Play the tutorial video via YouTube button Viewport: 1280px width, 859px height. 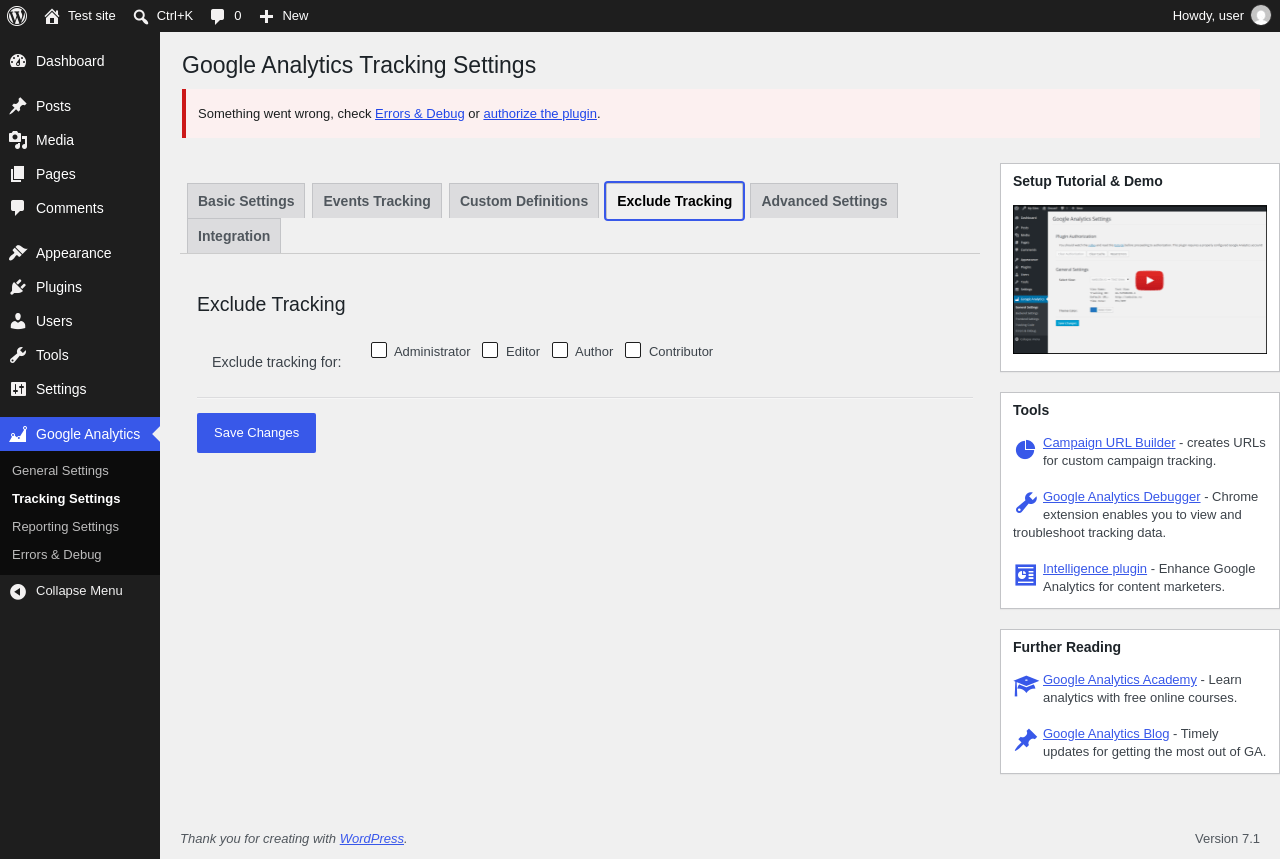point(1149,280)
